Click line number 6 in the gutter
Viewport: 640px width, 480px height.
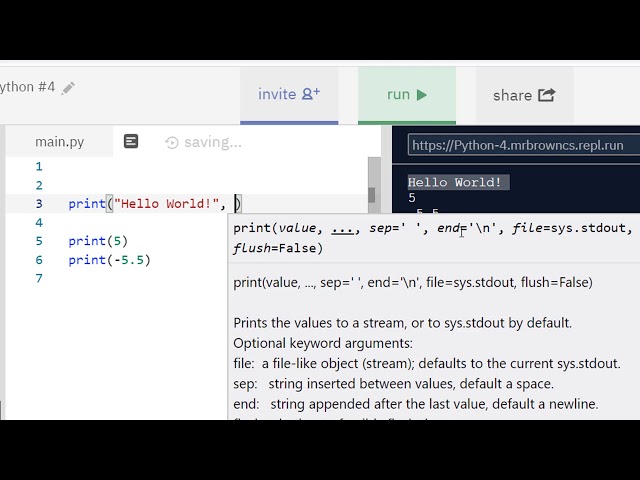coord(39,260)
